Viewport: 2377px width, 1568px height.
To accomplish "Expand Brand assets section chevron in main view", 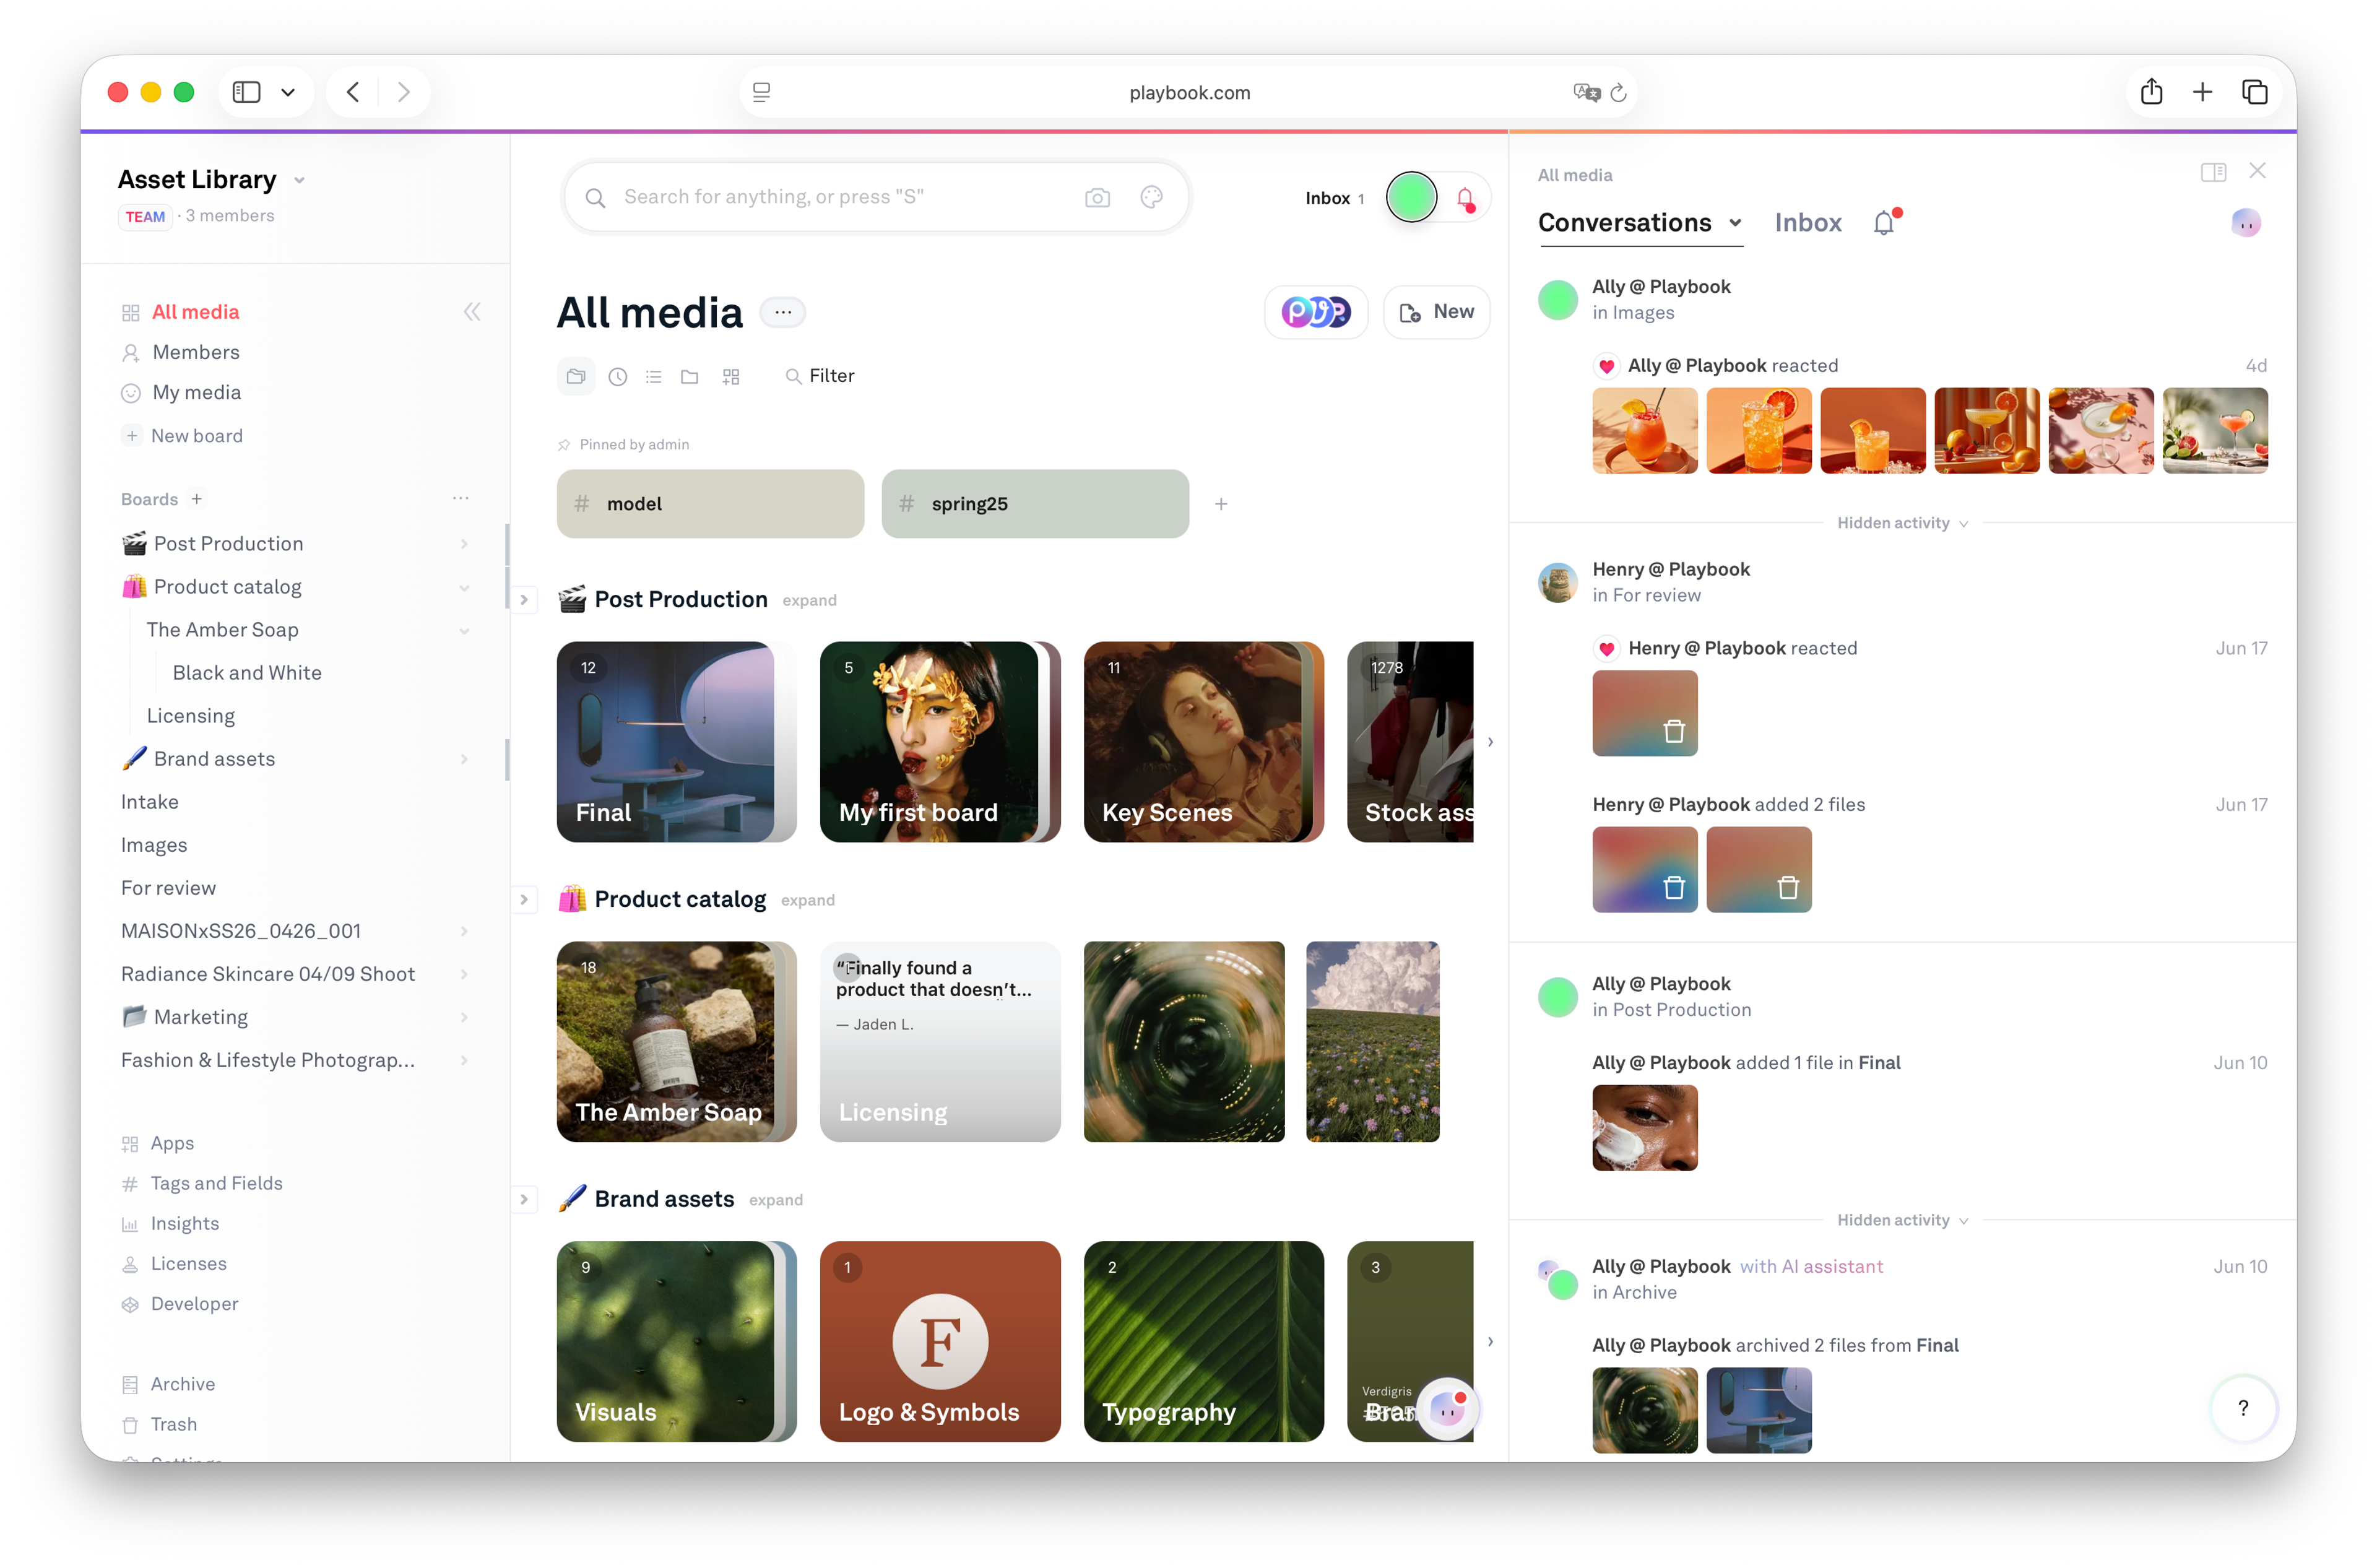I will click(x=524, y=1199).
